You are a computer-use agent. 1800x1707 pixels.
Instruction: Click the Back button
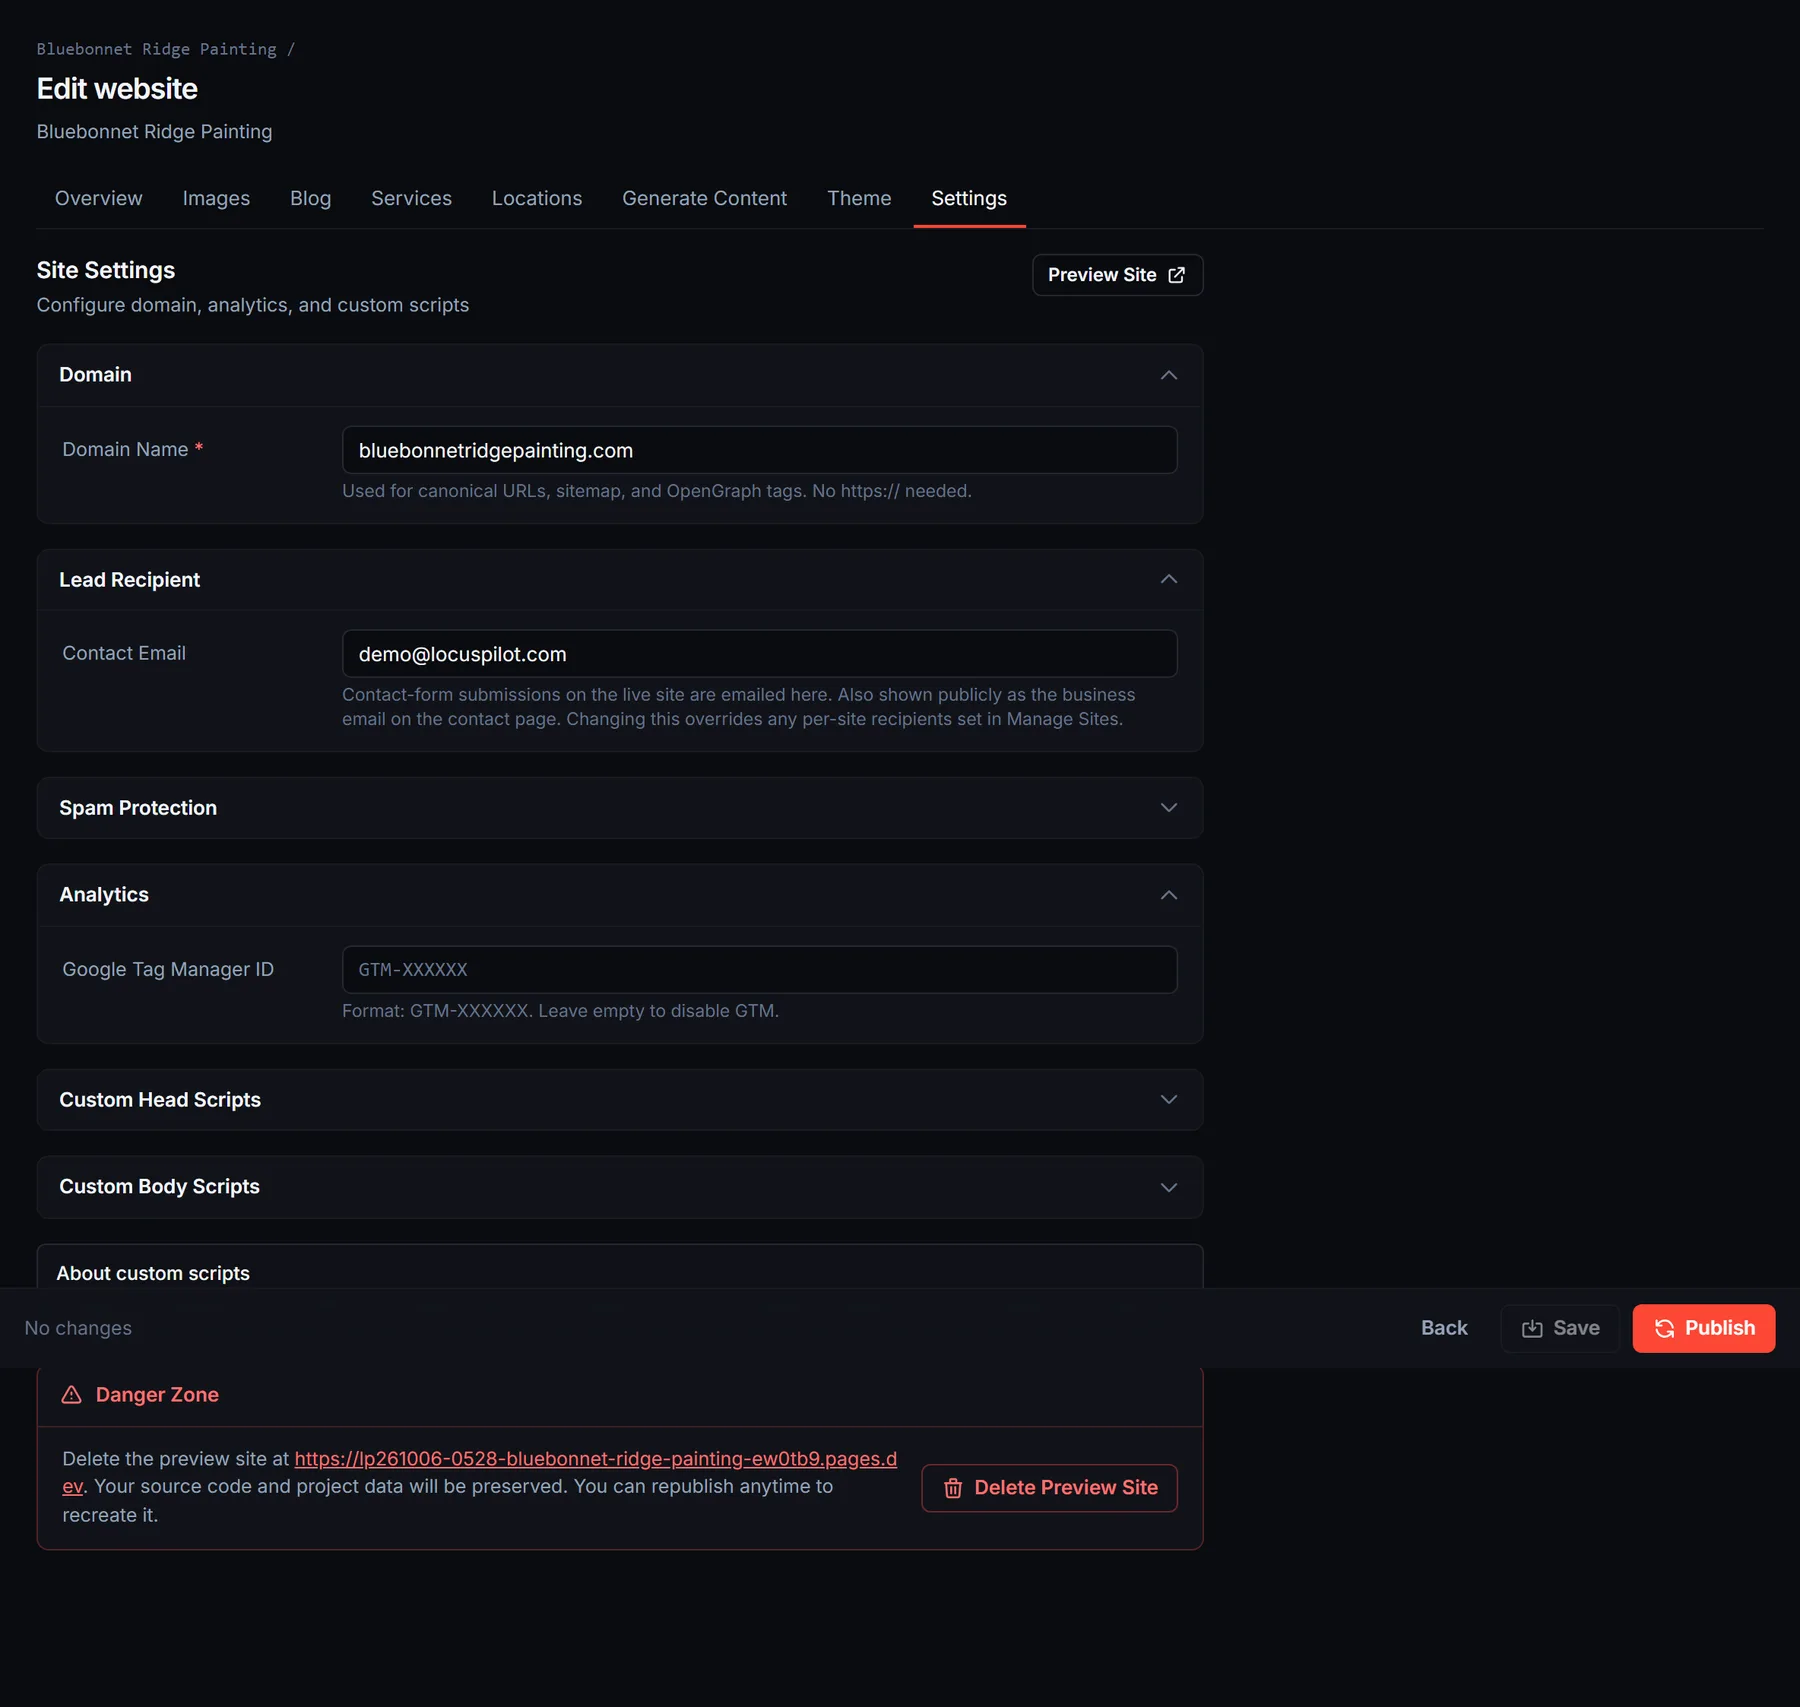[1443, 1328]
